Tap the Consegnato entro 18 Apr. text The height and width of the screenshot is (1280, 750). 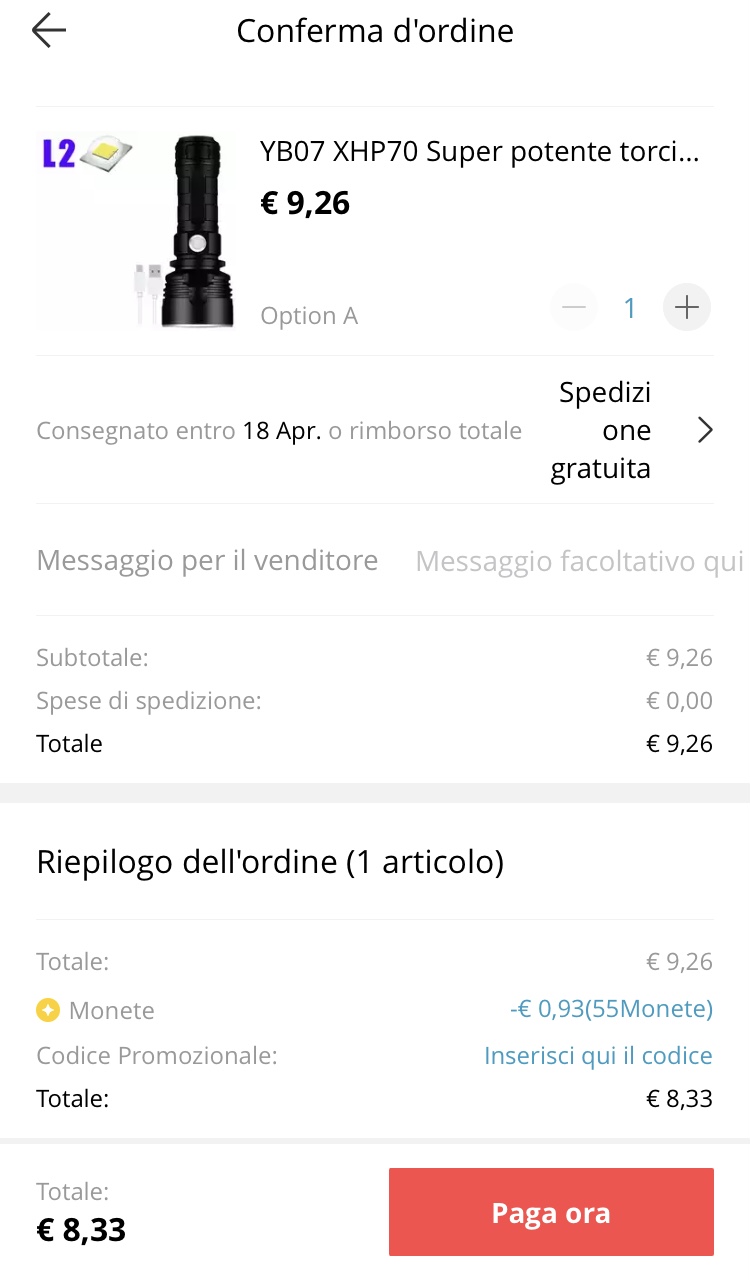279,431
